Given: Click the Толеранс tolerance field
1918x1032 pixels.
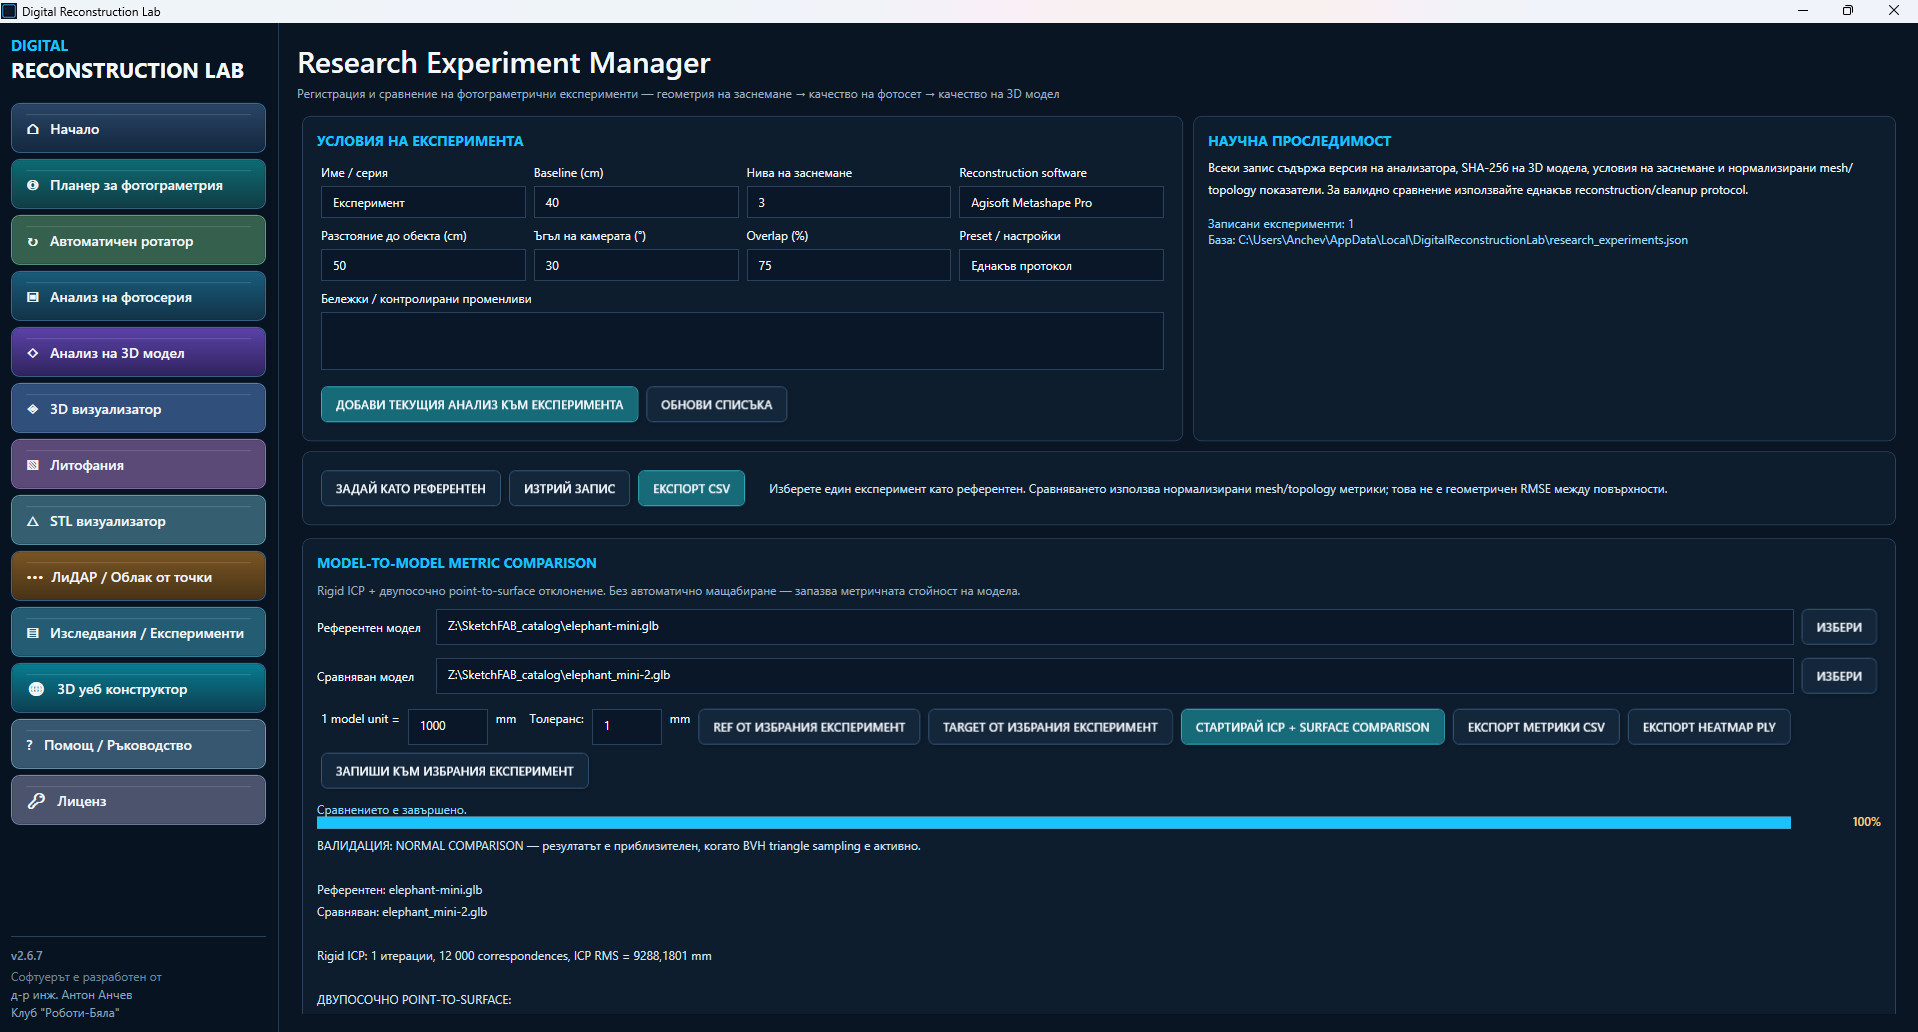Looking at the screenshot, I should coord(626,726).
